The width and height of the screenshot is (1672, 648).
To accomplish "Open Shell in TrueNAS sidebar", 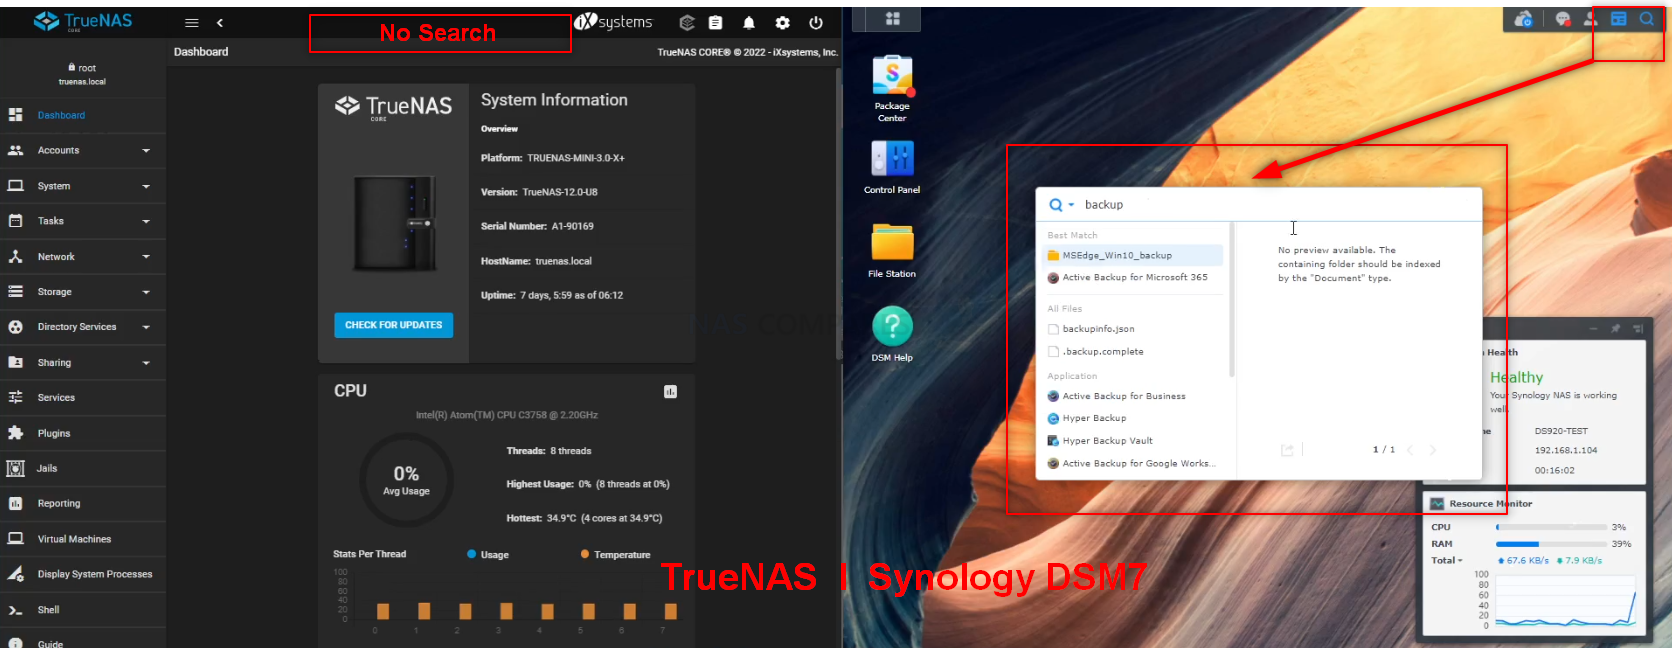I will [x=83, y=610].
